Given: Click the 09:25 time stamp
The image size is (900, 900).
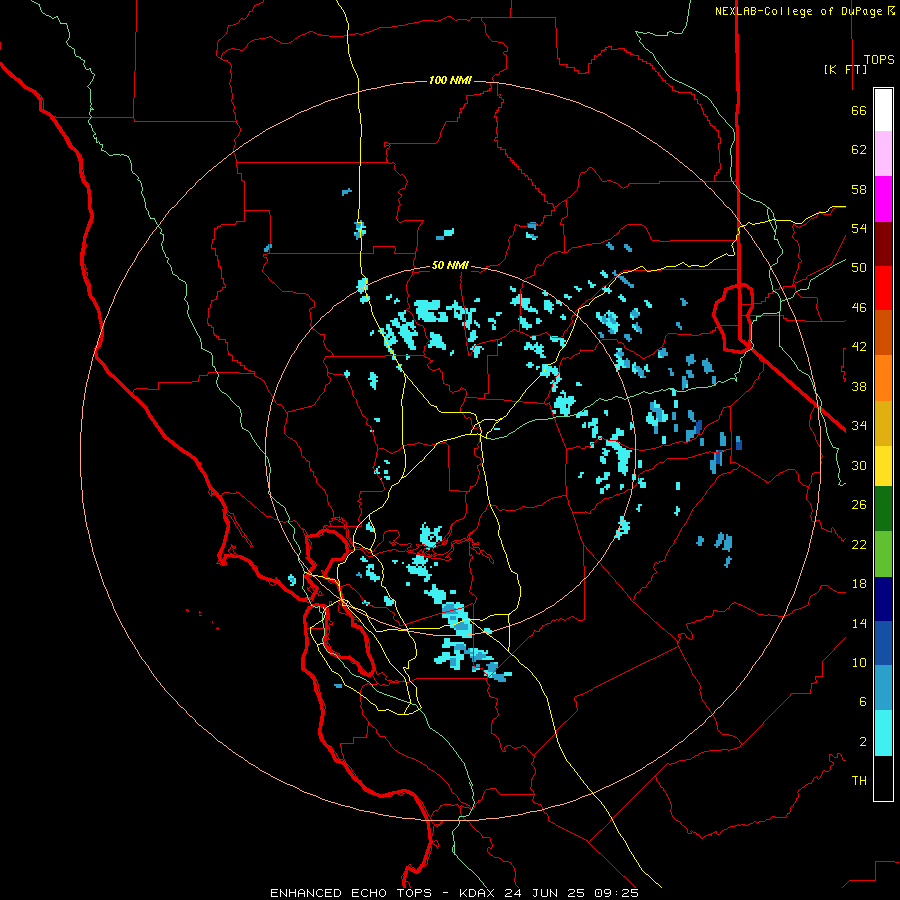Looking at the screenshot, I should [x=616, y=893].
